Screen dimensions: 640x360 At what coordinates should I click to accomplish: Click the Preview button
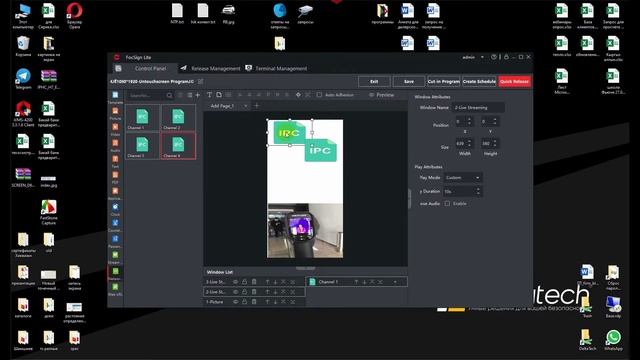coord(381,95)
